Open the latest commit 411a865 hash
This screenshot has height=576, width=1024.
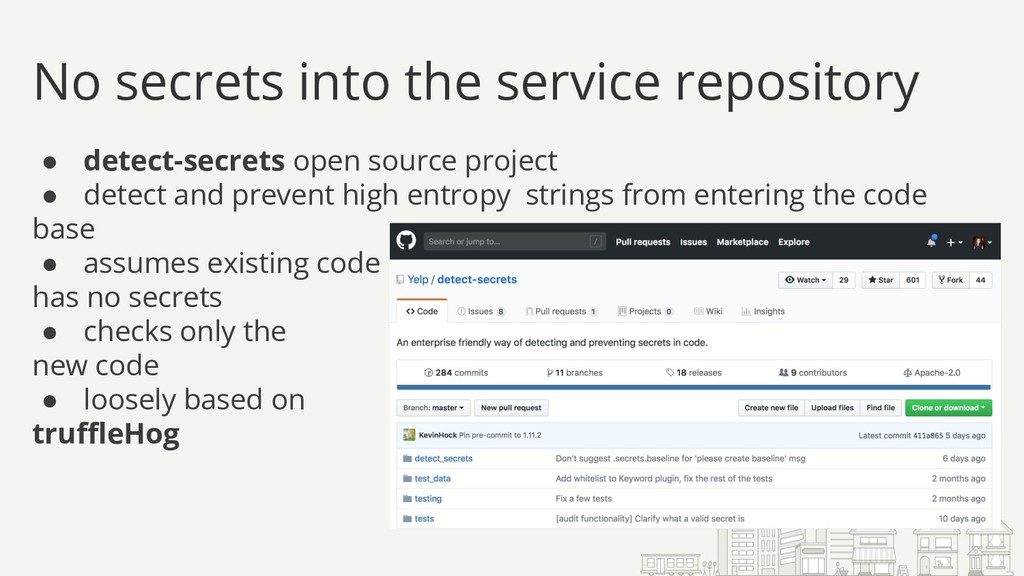click(x=927, y=436)
